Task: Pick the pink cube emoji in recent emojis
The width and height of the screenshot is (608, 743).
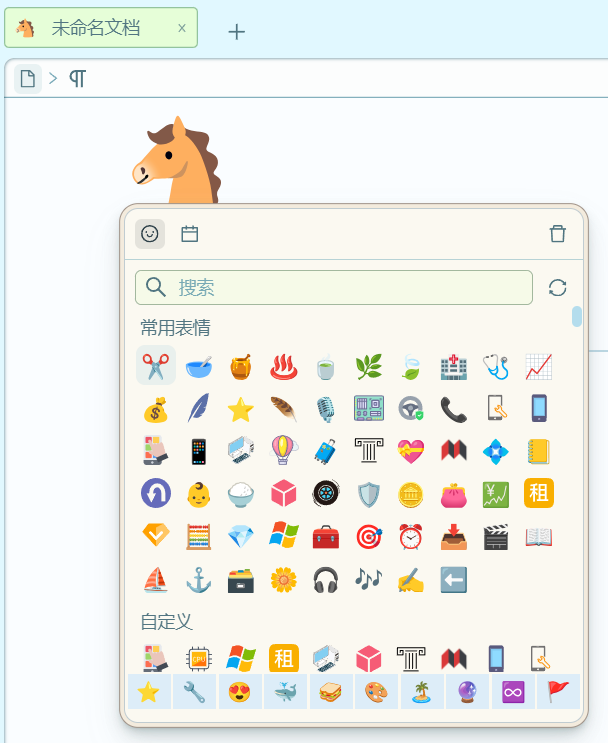Action: click(283, 494)
